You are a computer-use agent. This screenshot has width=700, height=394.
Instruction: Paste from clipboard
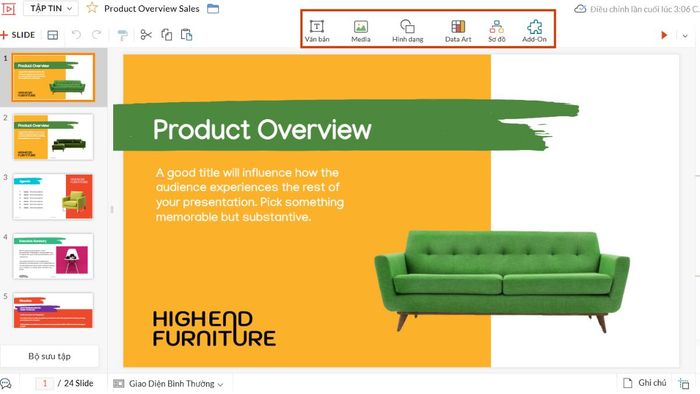coord(187,35)
